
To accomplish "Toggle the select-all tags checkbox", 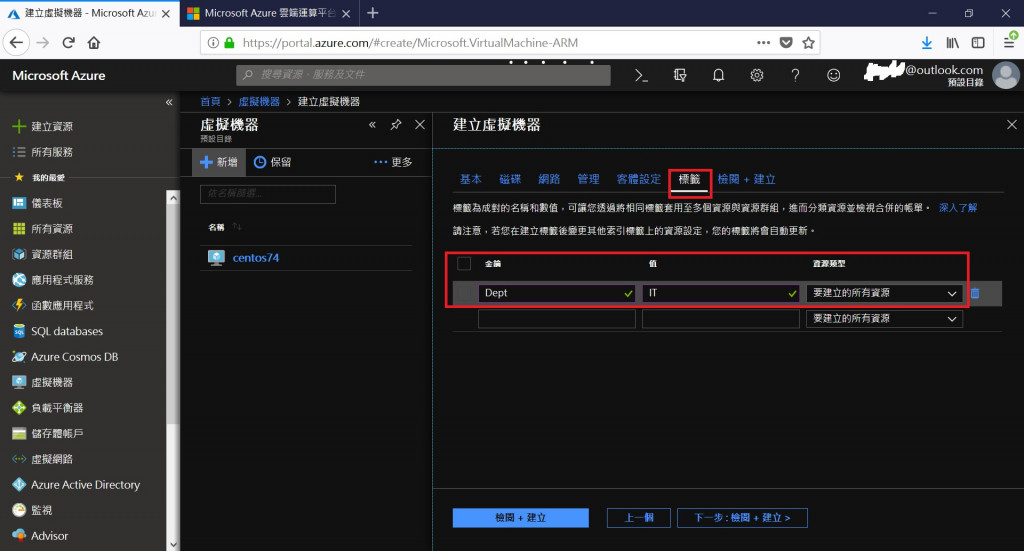I will tap(464, 264).
